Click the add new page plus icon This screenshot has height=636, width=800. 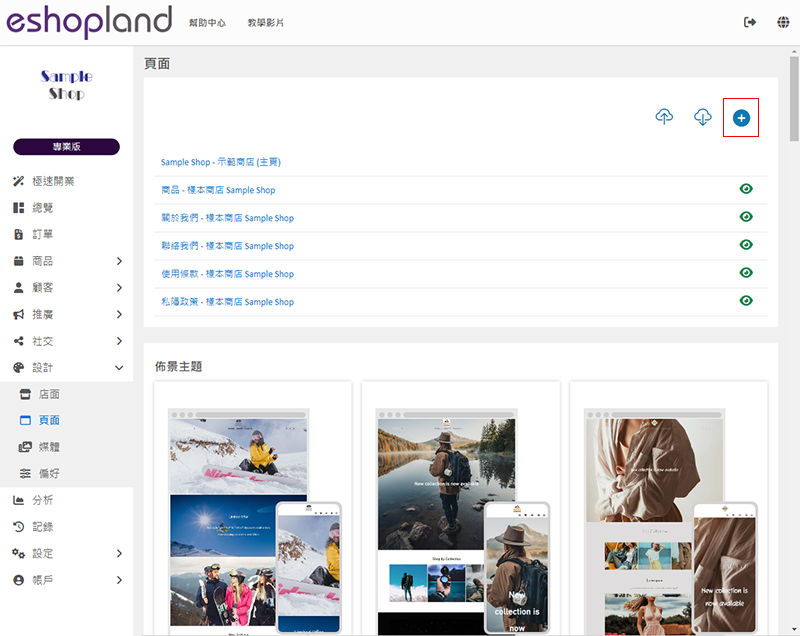tap(741, 118)
